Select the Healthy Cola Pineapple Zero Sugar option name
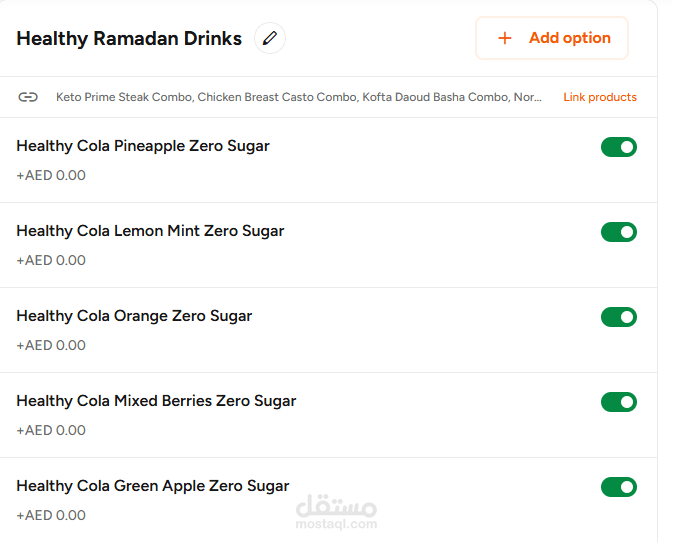The width and height of the screenshot is (673, 542). point(143,146)
